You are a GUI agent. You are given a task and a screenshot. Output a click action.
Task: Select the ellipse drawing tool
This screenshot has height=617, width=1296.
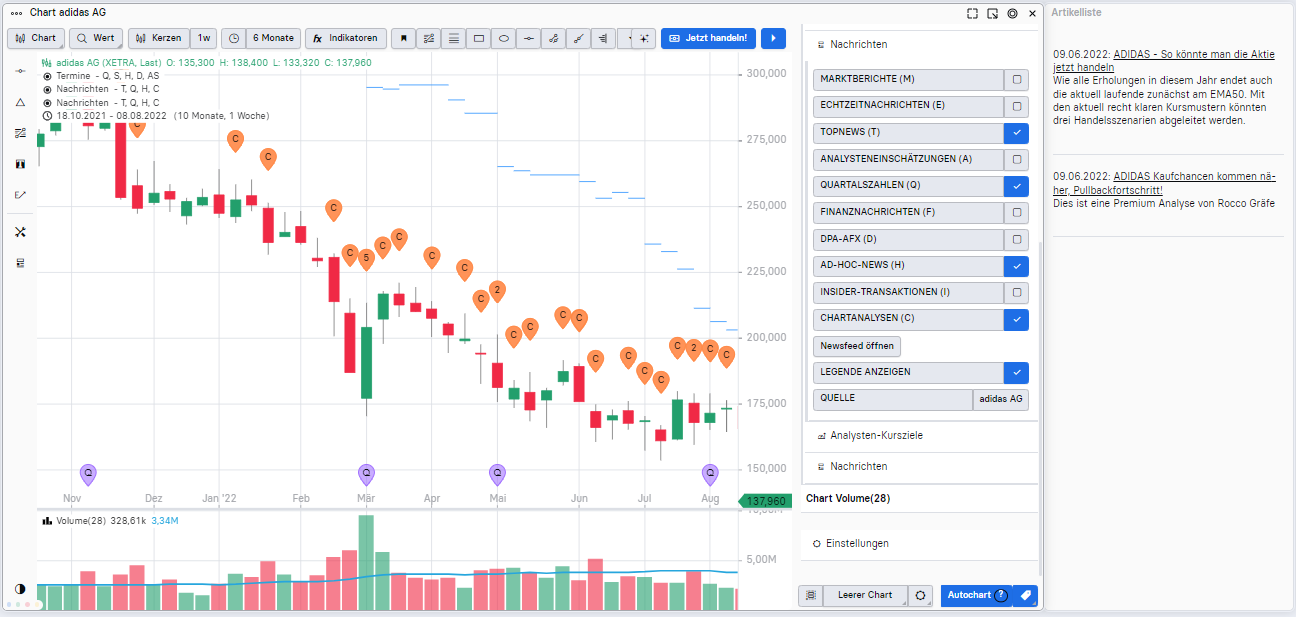[504, 38]
